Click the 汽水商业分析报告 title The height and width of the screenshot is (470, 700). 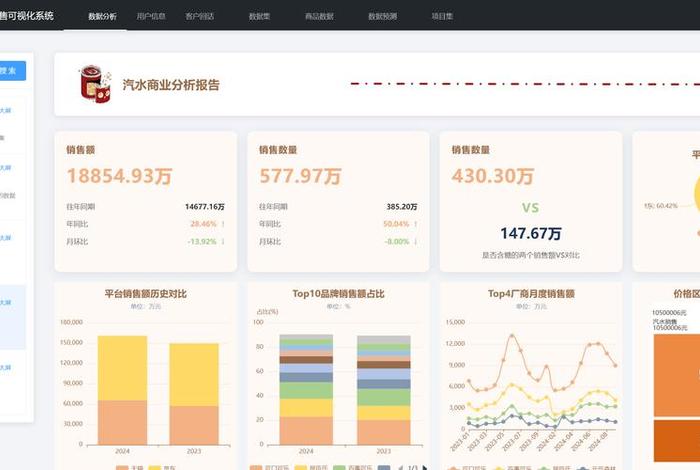click(x=171, y=85)
